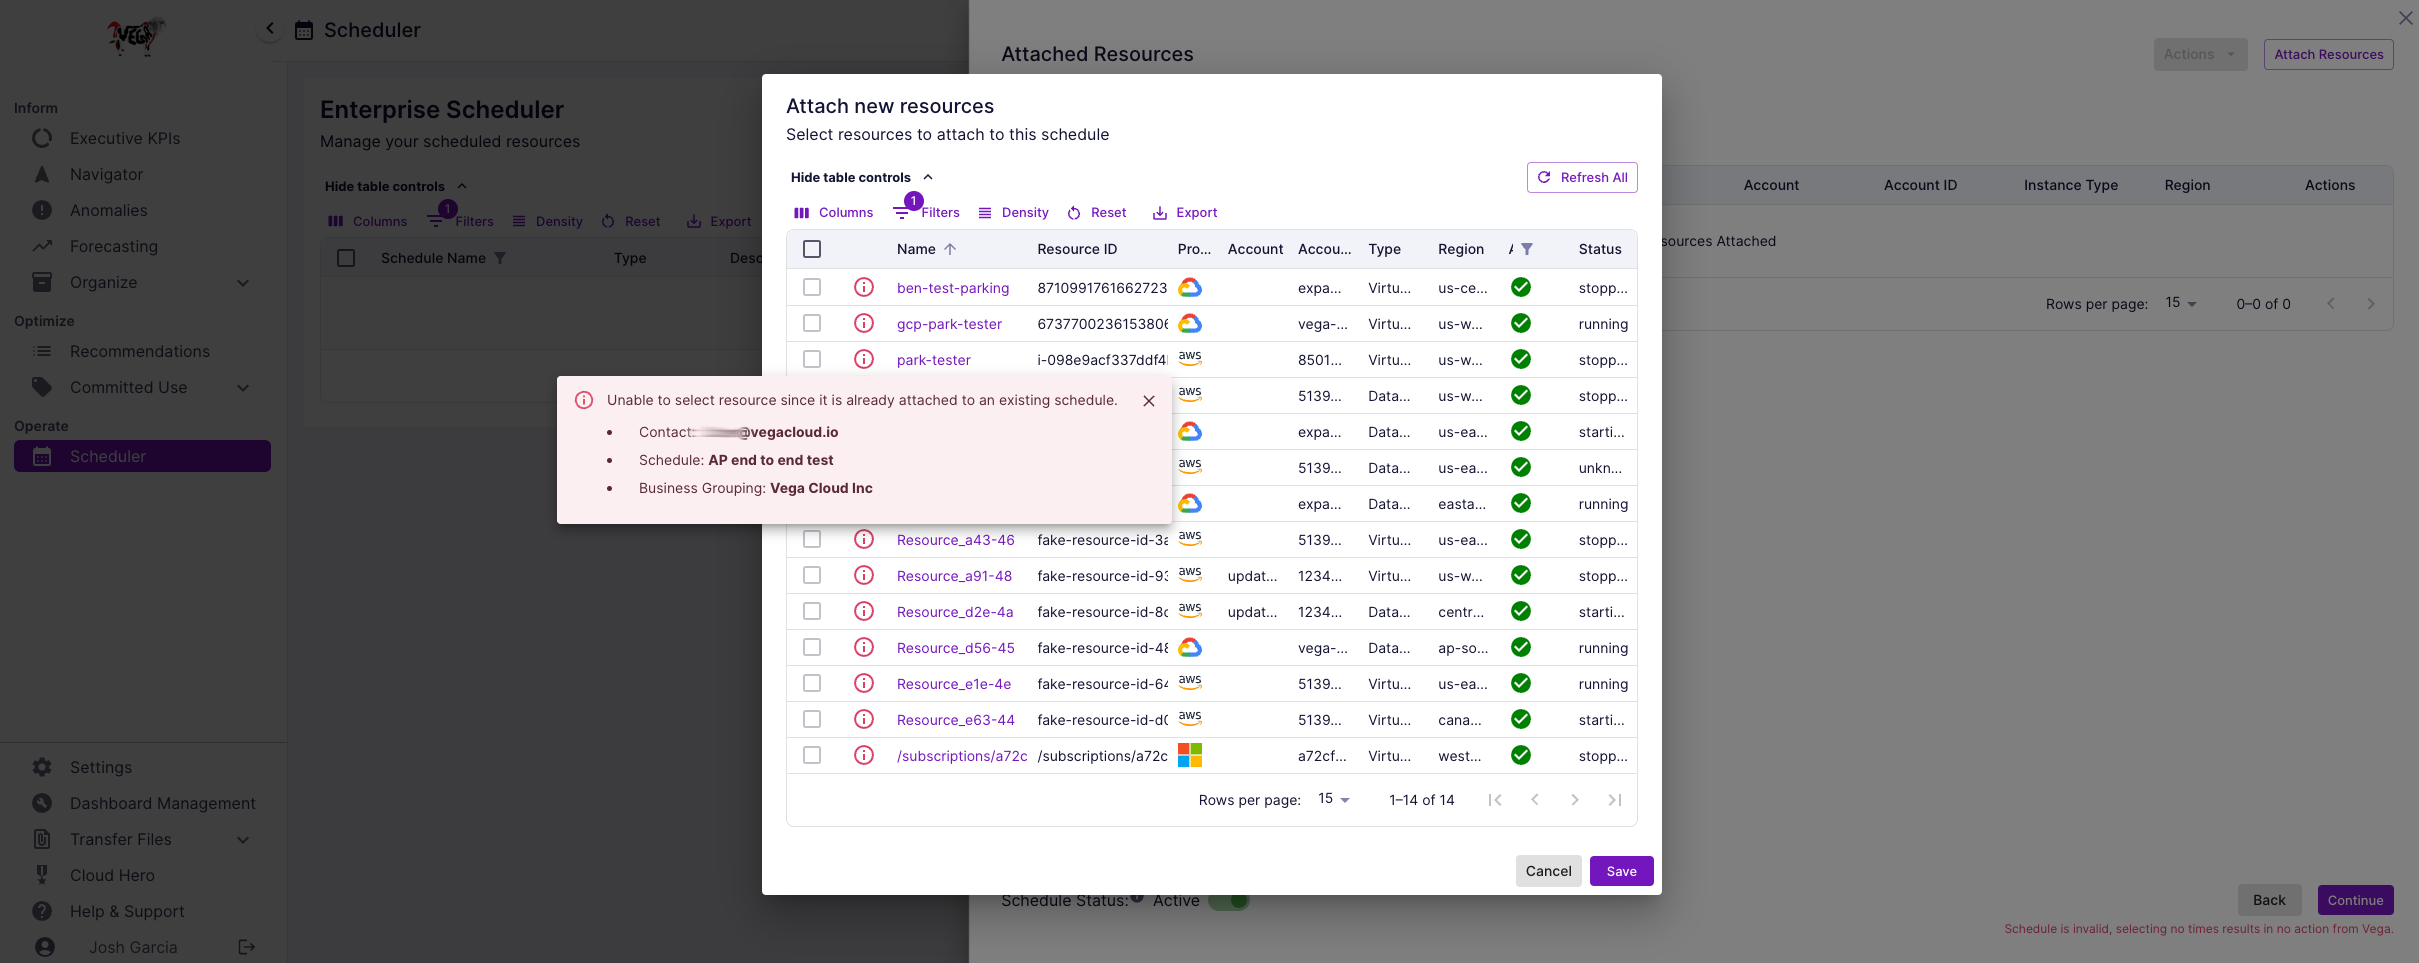Go to first page of resources table
Viewport: 2419px width, 963px height.
pyautogui.click(x=1495, y=800)
